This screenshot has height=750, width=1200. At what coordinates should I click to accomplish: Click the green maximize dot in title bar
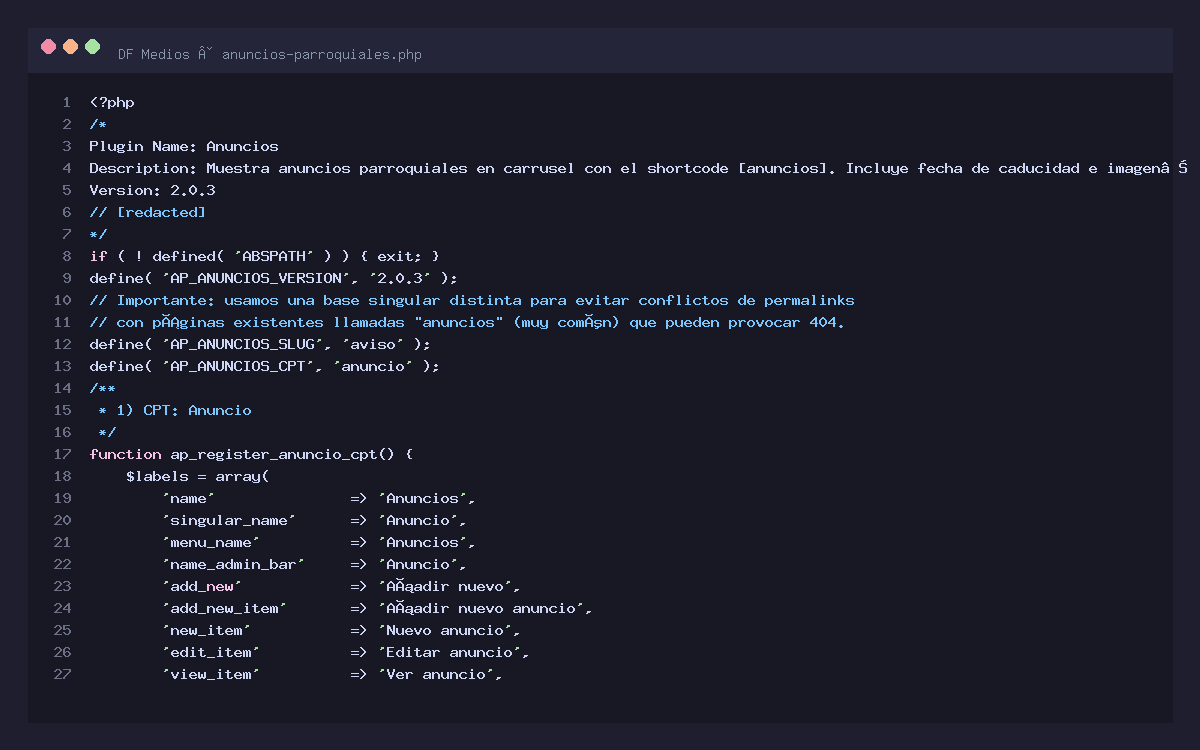93,46
